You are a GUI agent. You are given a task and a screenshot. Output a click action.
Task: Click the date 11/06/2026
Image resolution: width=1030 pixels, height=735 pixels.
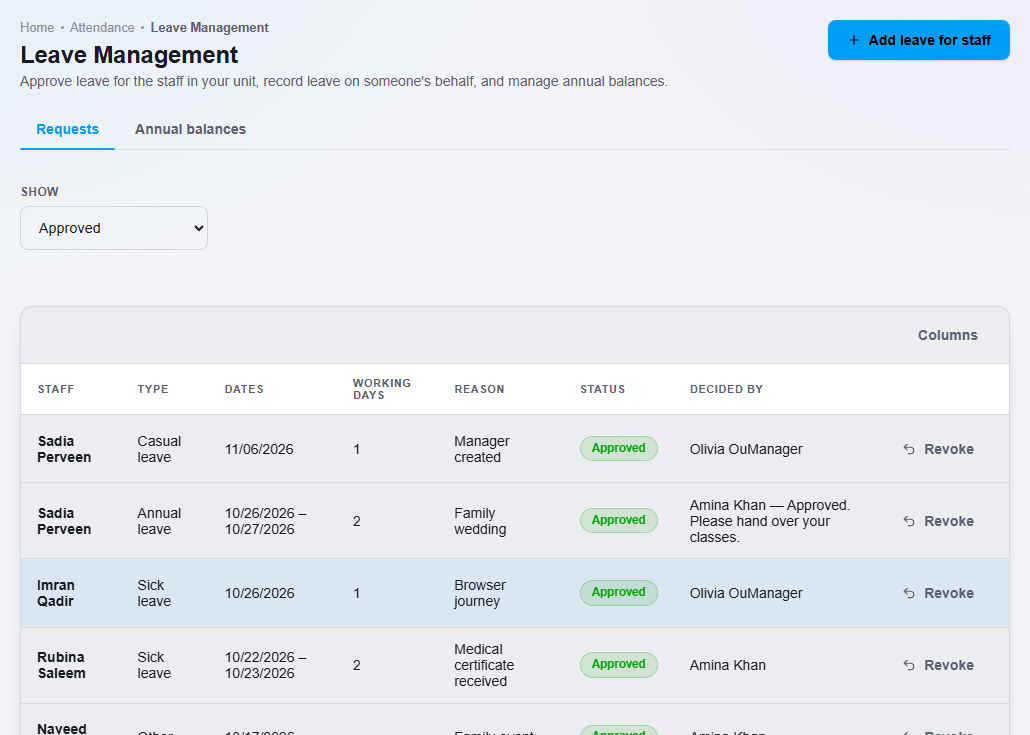click(x=259, y=449)
